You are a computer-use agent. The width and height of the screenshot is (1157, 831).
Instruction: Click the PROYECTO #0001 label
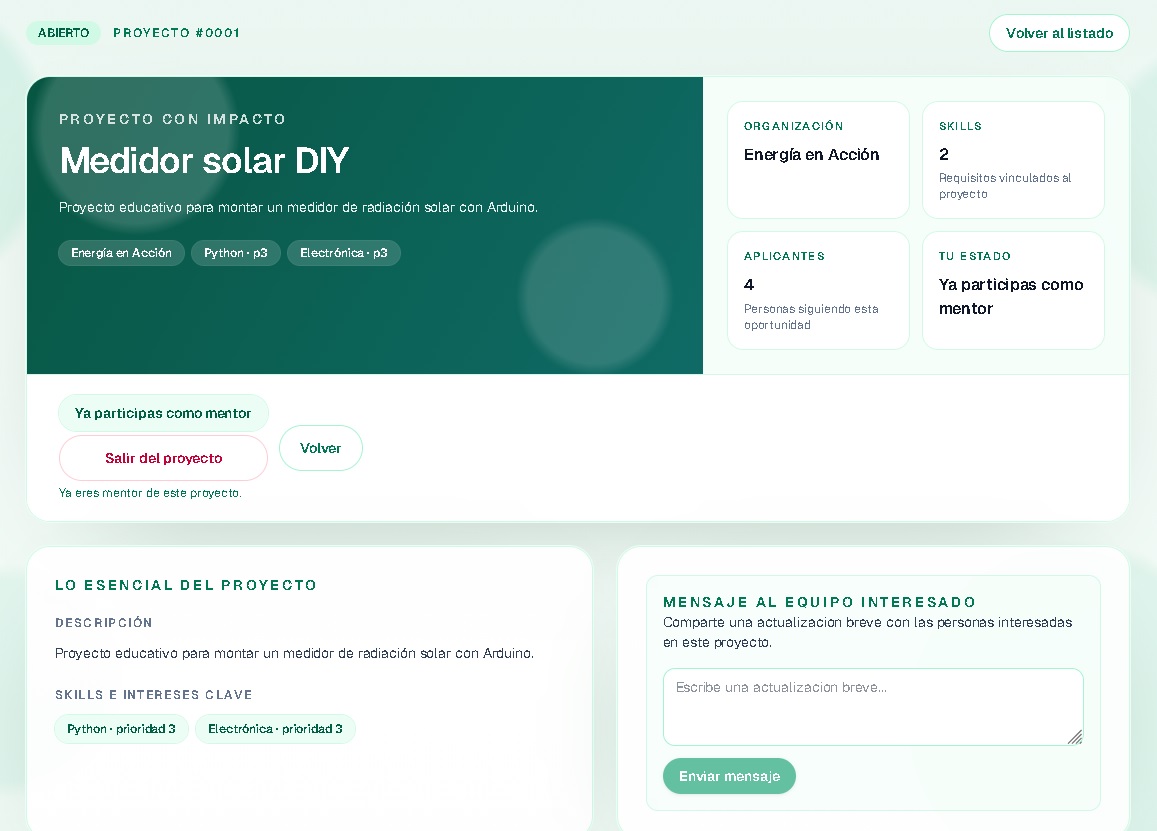click(176, 33)
